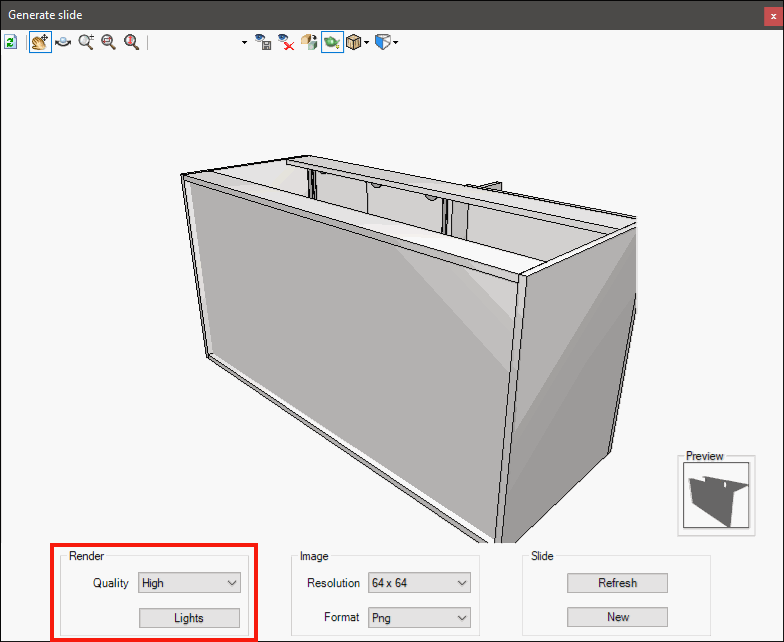Click the Lights button
Viewport: 784px width, 642px height.
[x=190, y=618]
